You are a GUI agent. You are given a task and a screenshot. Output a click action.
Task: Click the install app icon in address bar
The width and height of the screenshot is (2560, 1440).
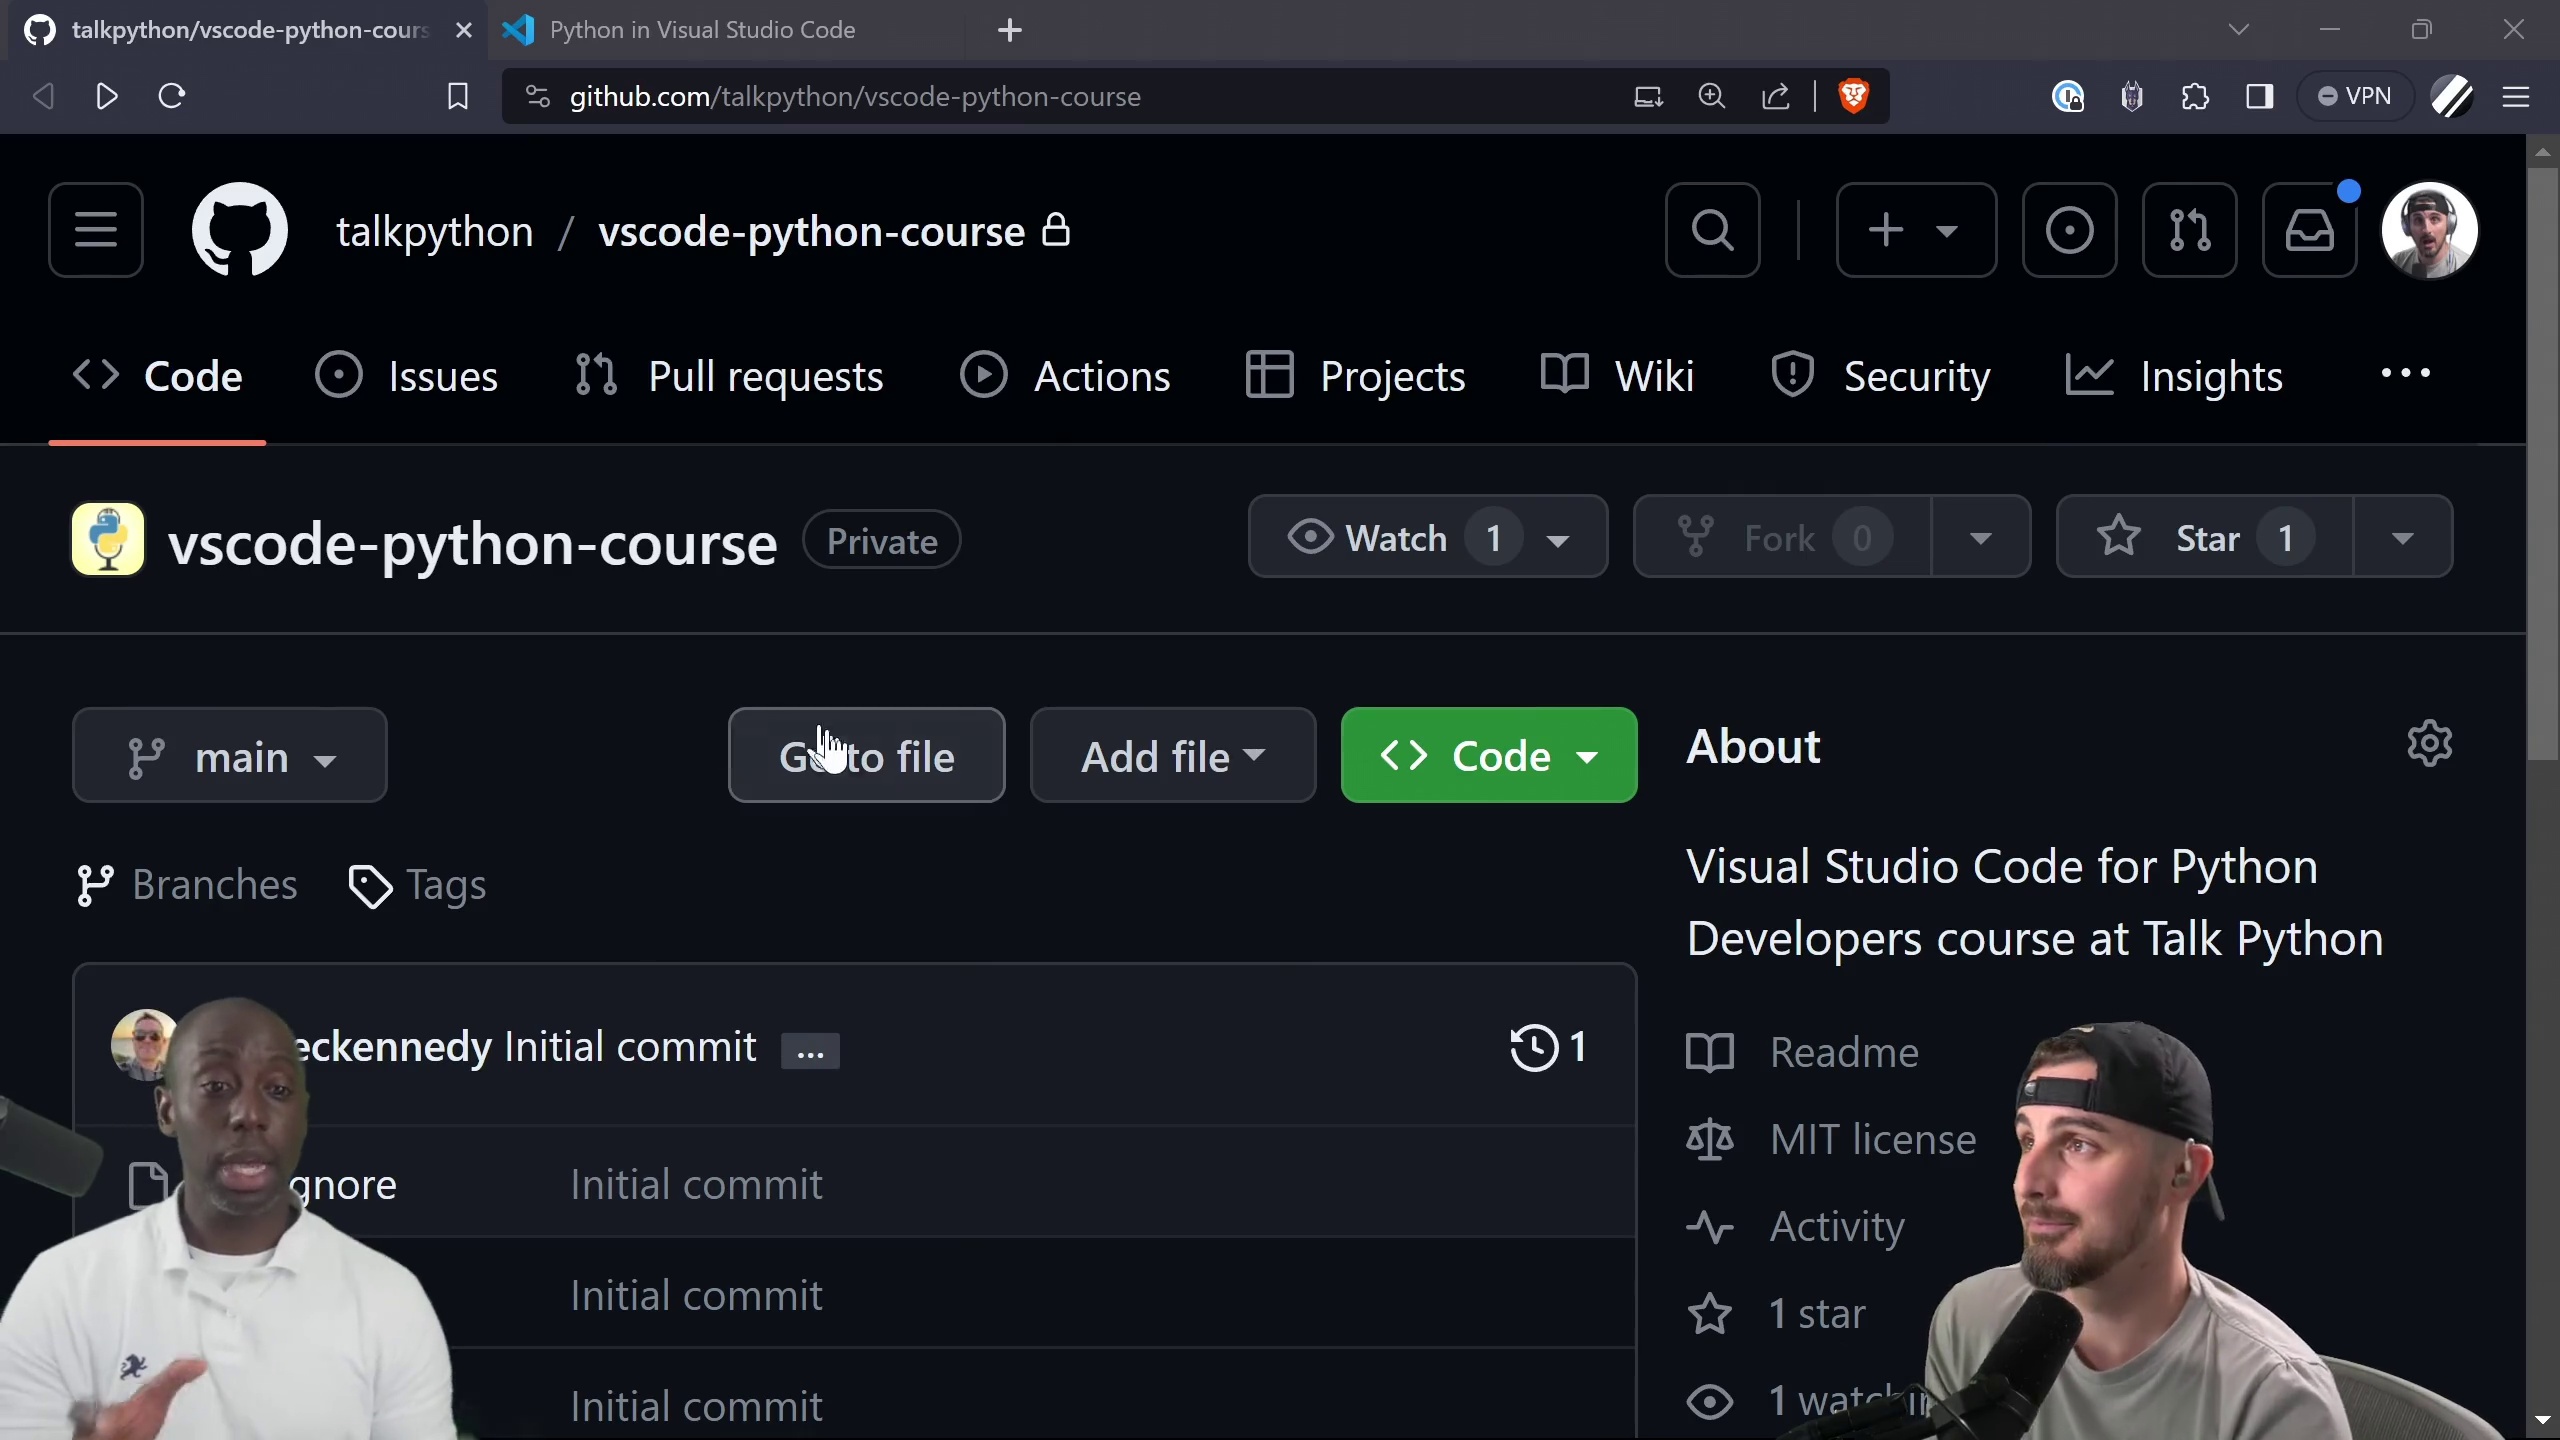[x=1648, y=96]
